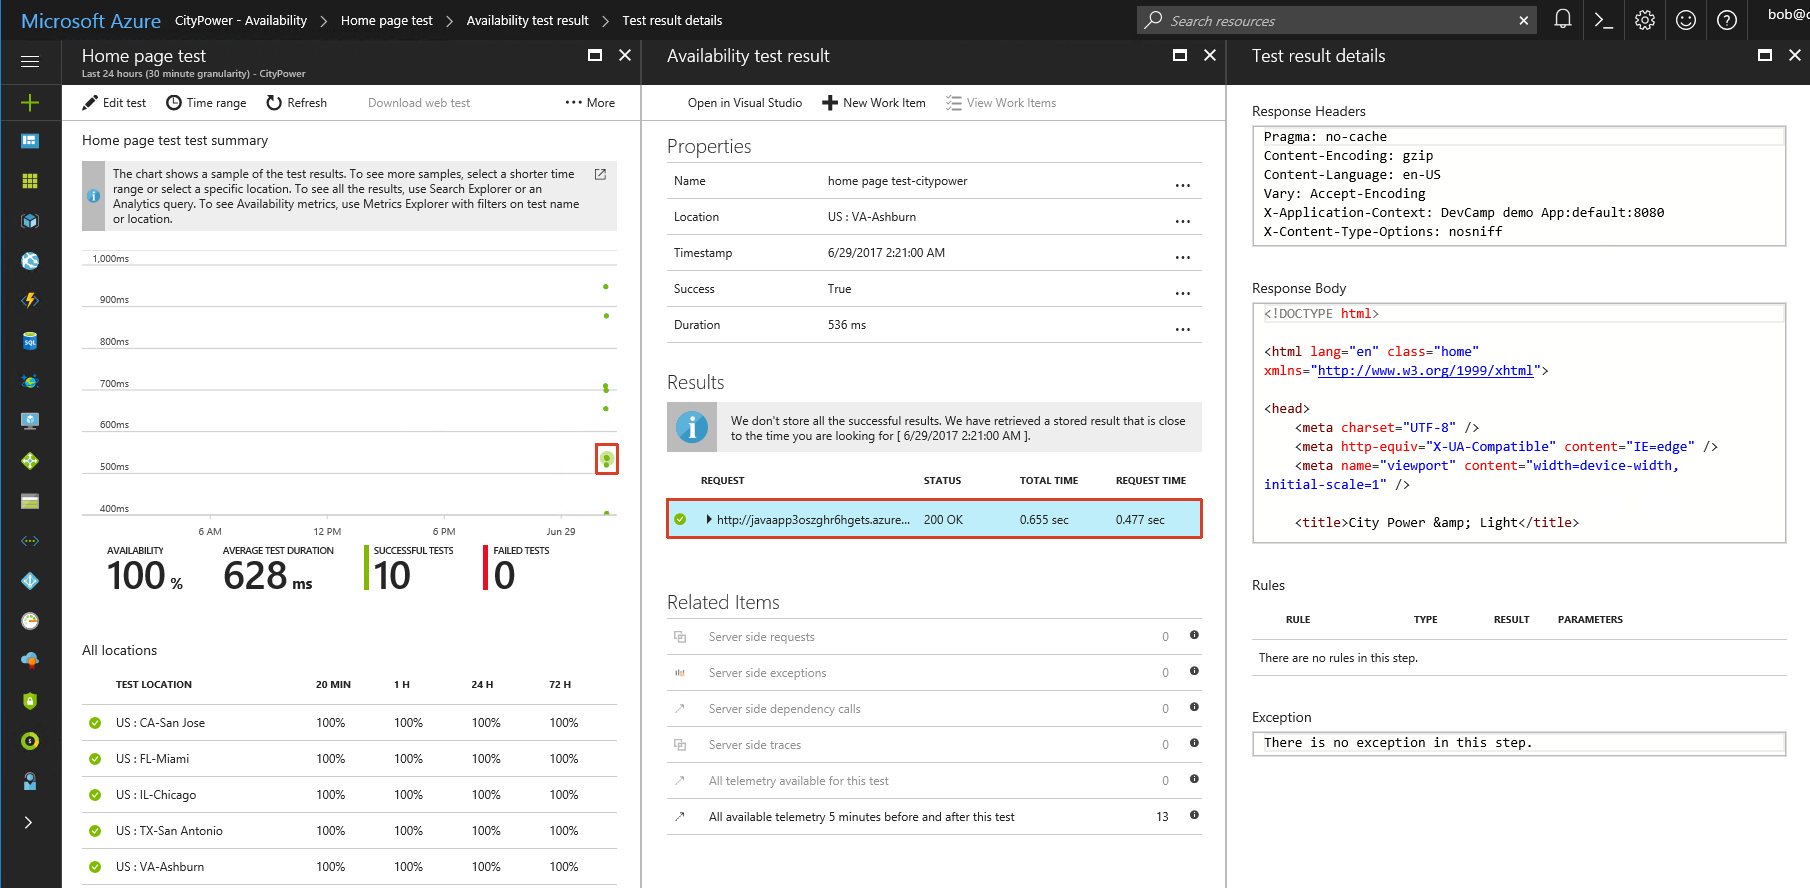Open Storage accounts icon in sidebar

click(x=30, y=501)
